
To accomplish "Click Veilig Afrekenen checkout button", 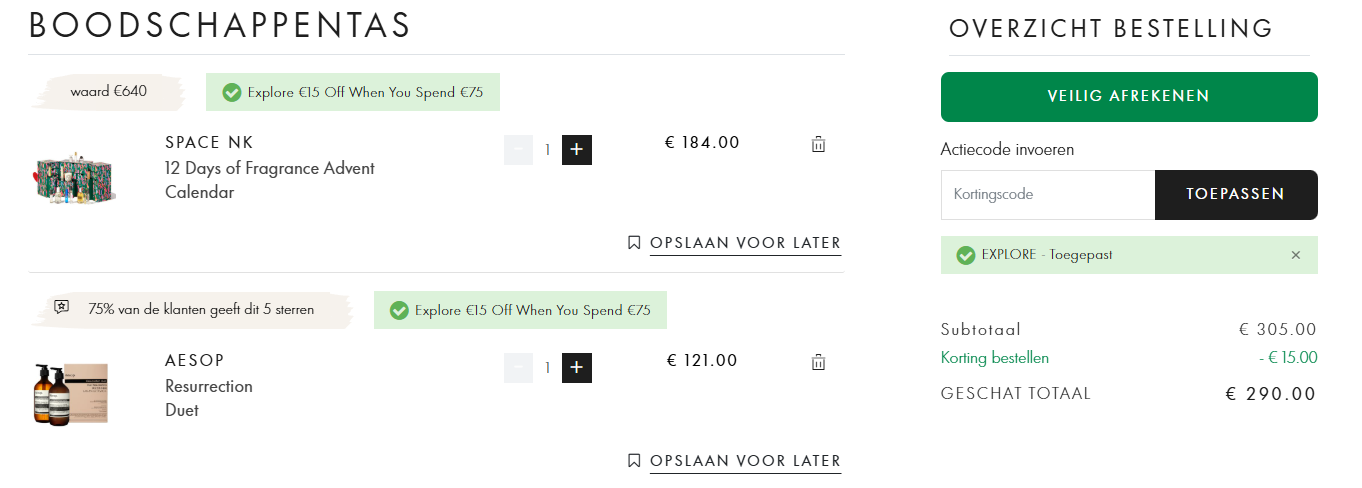I will click(x=1129, y=97).
